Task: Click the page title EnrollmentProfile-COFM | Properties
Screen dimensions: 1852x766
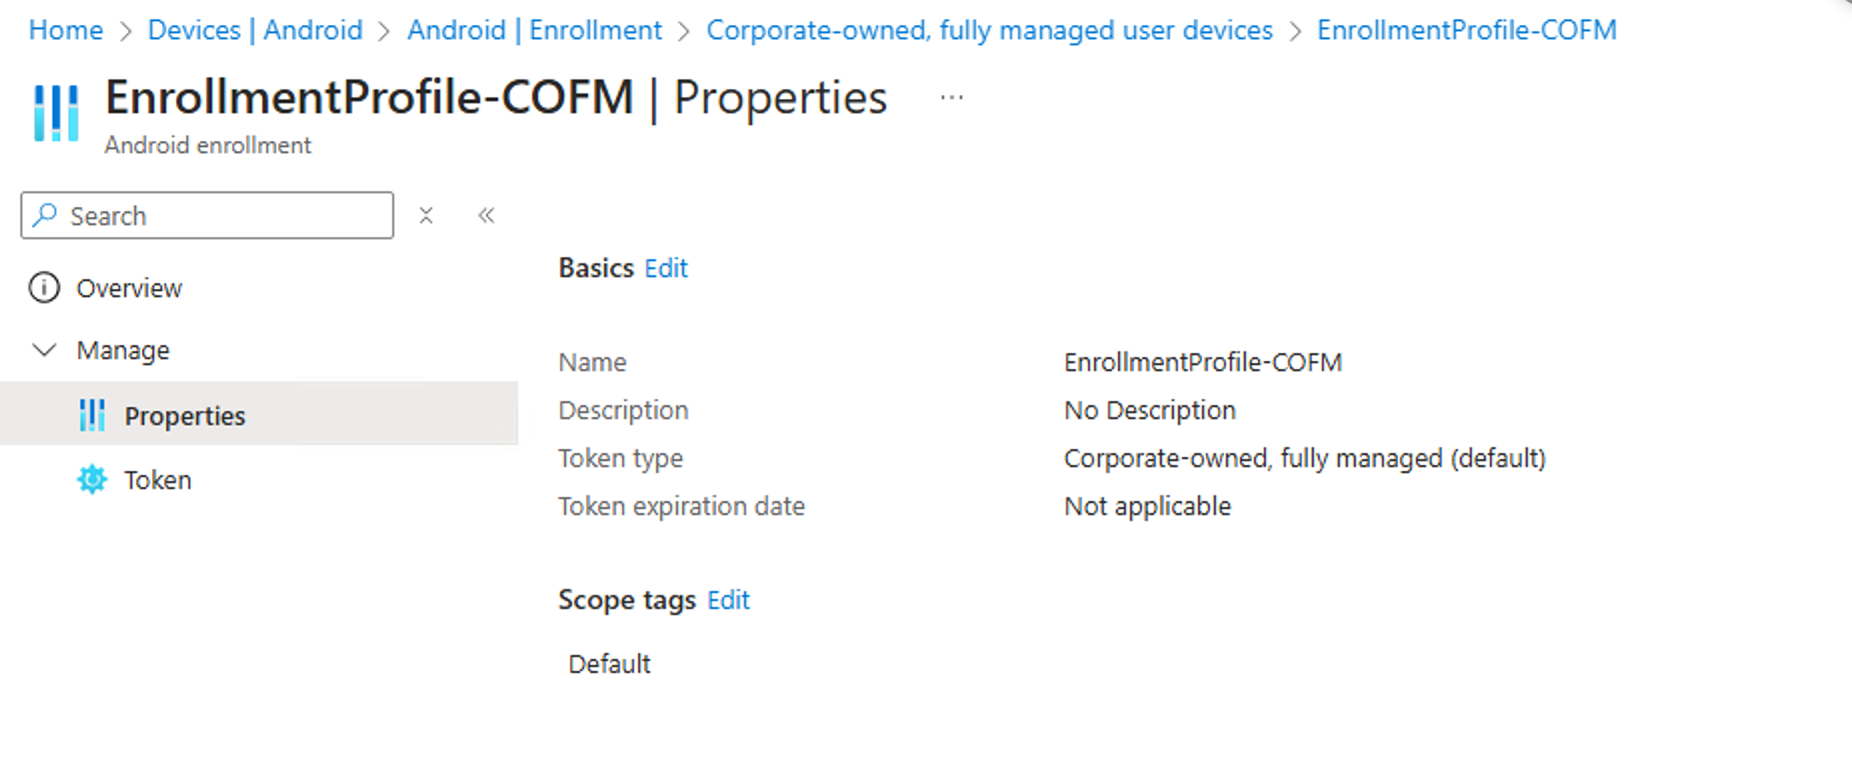Action: click(x=496, y=98)
